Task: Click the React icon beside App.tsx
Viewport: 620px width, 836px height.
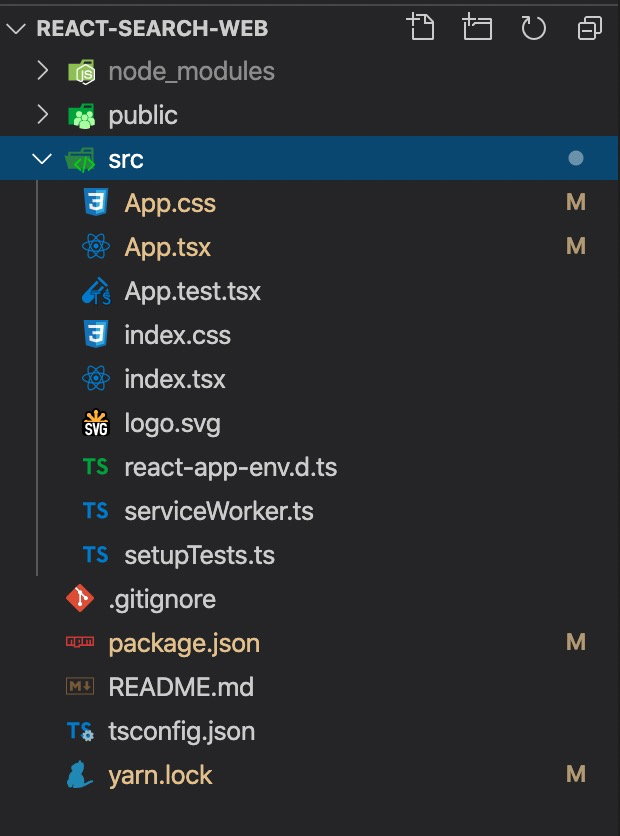Action: (x=96, y=246)
